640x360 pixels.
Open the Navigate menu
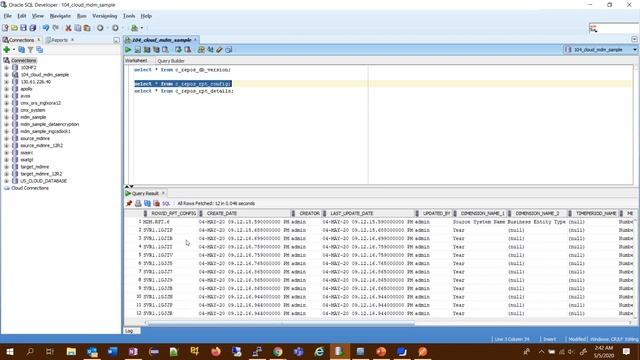pos(60,16)
